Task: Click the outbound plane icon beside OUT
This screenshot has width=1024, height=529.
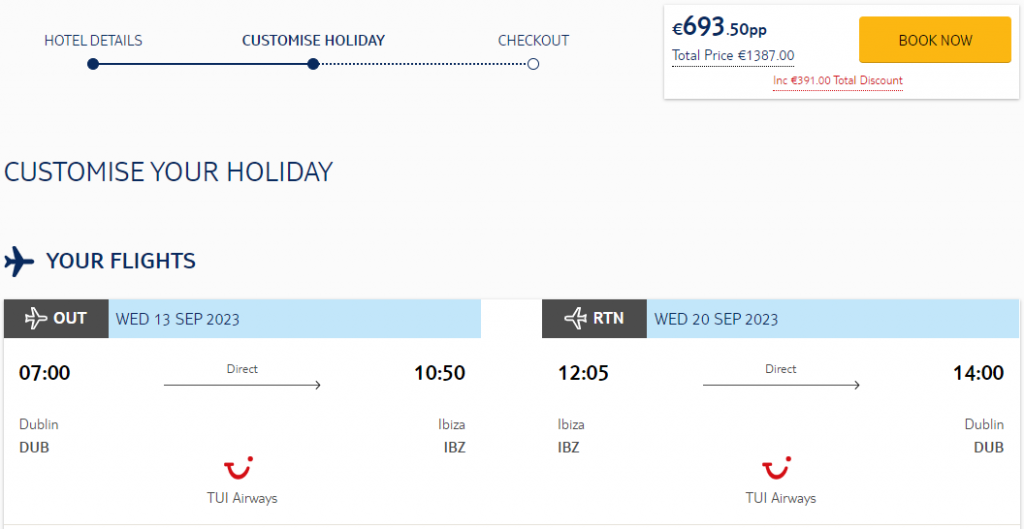Action: coord(36,319)
